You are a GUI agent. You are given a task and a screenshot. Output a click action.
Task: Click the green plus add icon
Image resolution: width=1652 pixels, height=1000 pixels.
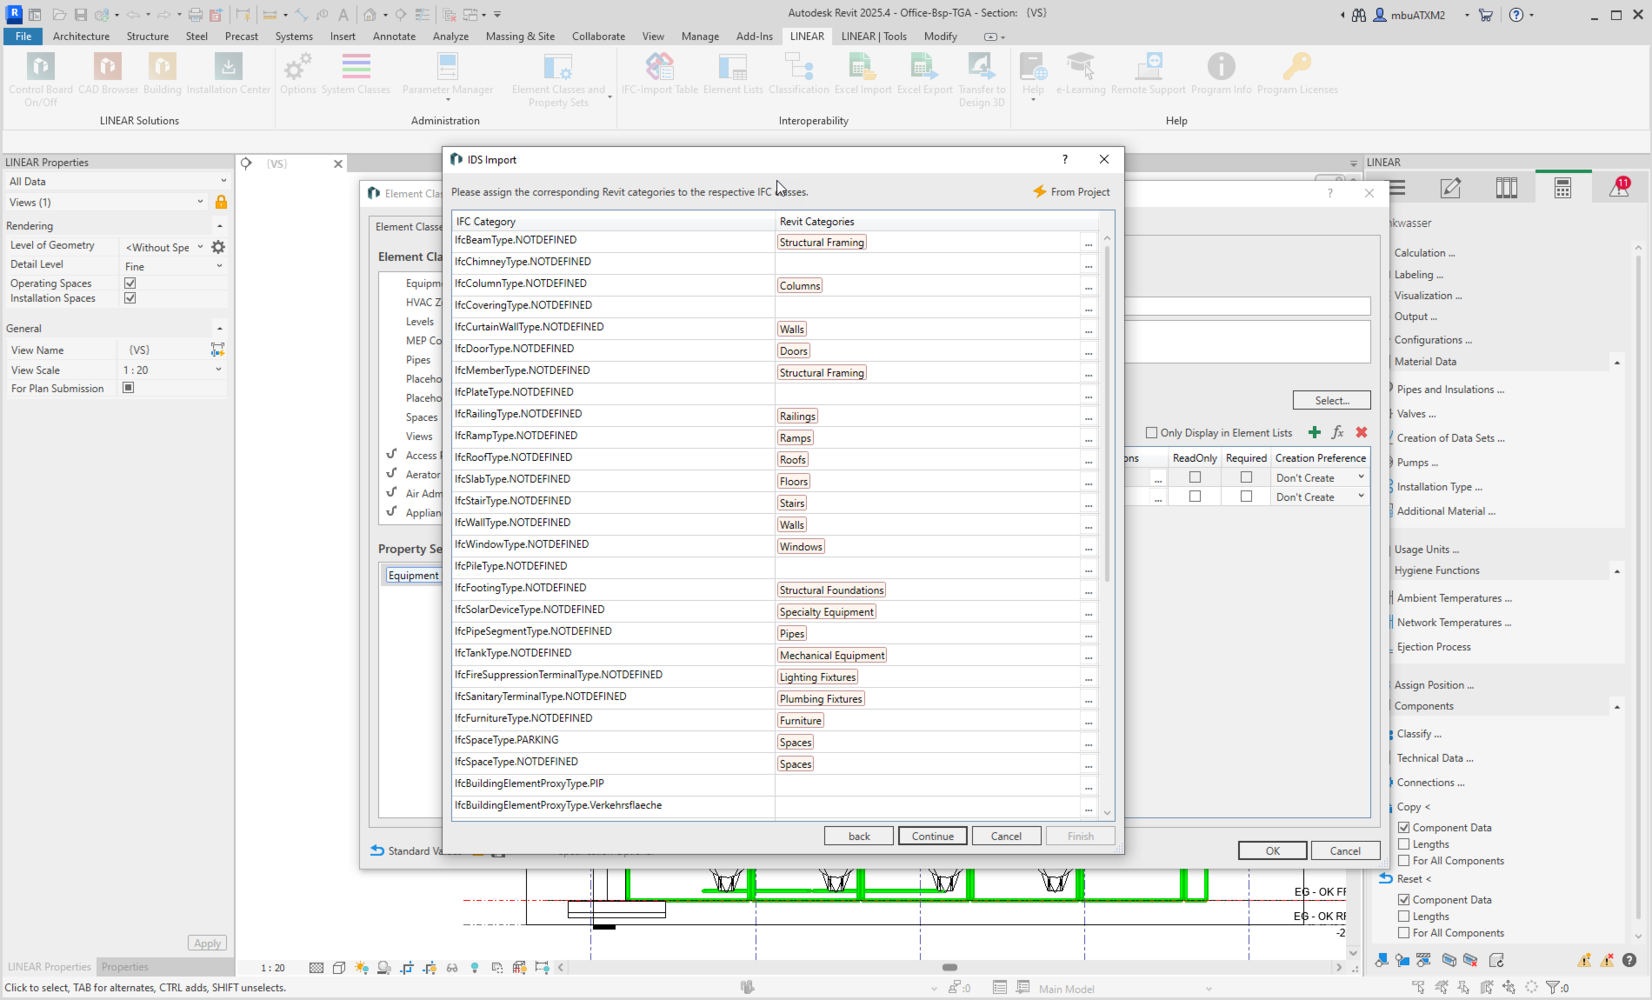[1314, 432]
